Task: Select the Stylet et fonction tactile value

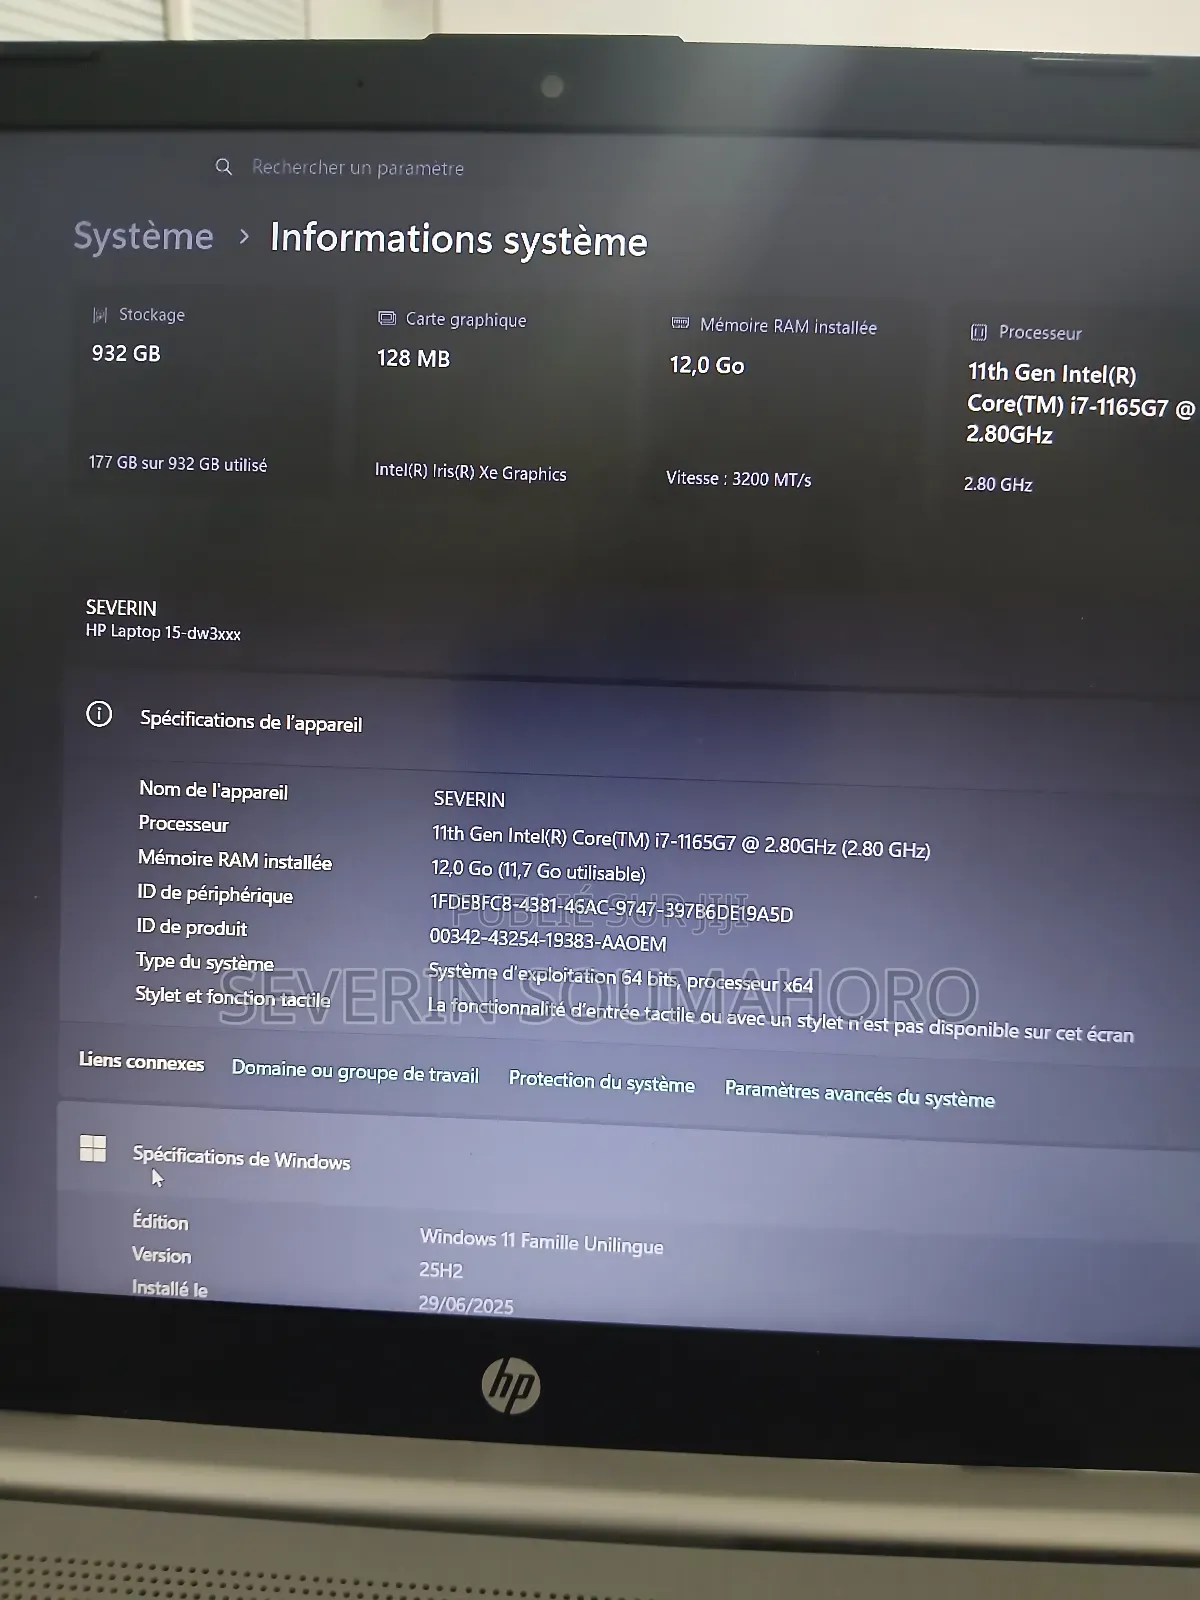Action: 781,1019
